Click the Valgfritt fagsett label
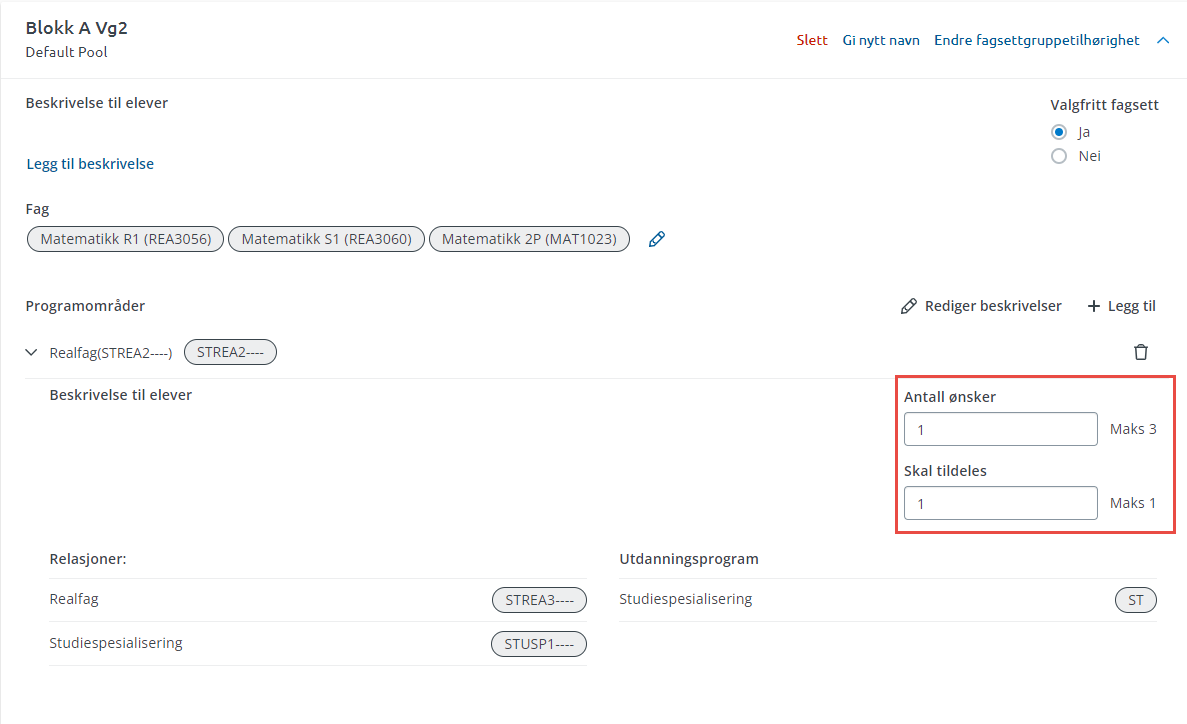 coord(1104,105)
